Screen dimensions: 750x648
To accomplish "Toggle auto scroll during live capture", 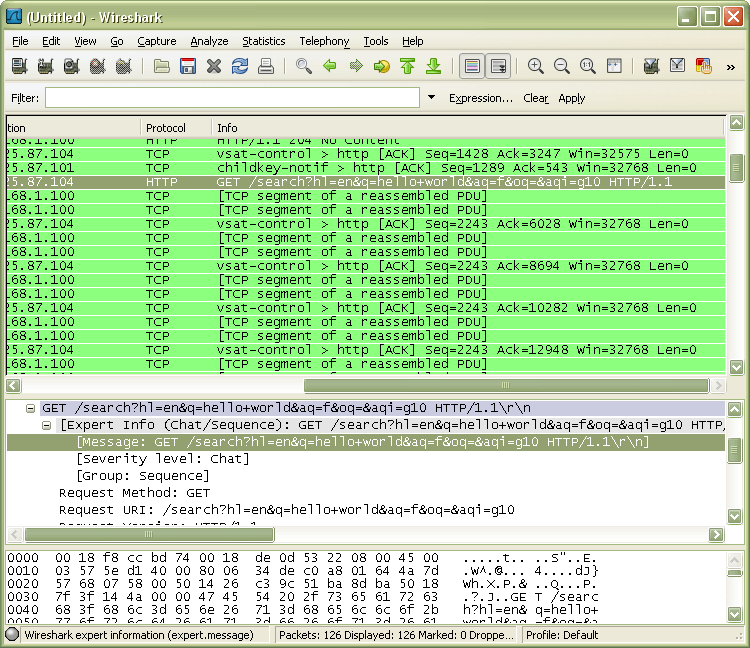I will 498,66.
